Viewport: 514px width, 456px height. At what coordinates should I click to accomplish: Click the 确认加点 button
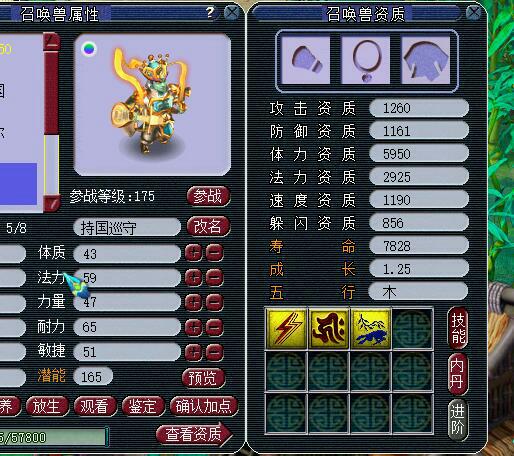204,406
